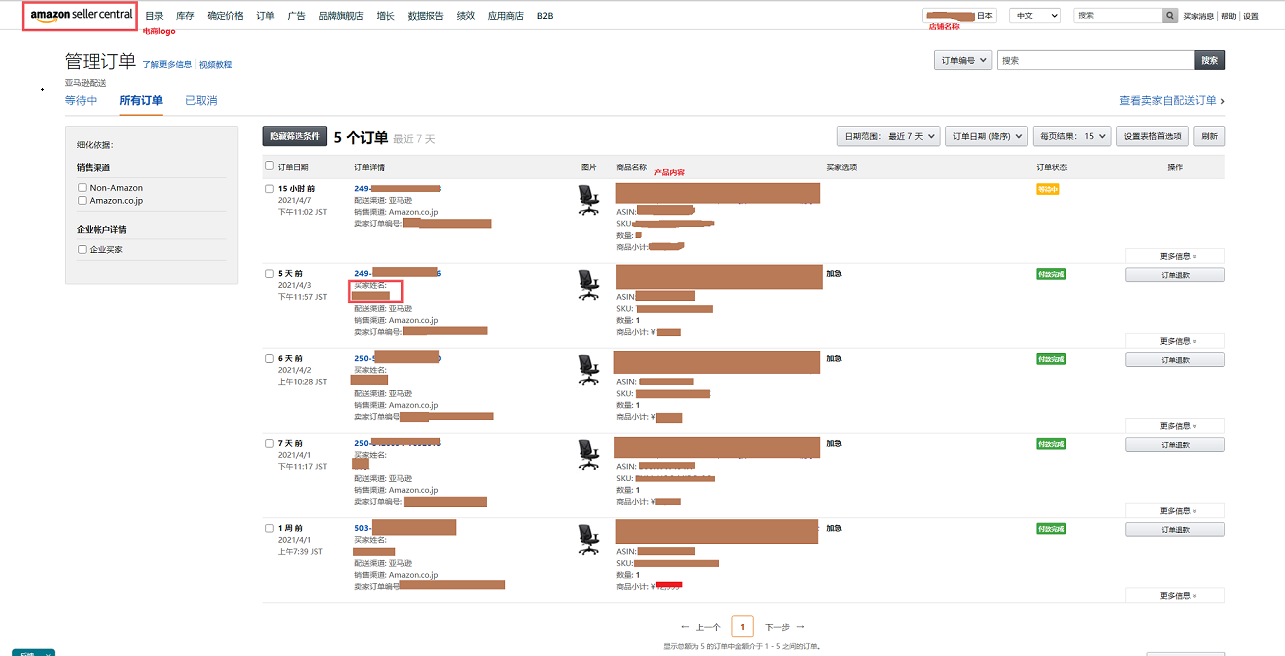The image size is (1285, 656).
Task: Click previous page arrow labeled 上一个
Action: 700,627
